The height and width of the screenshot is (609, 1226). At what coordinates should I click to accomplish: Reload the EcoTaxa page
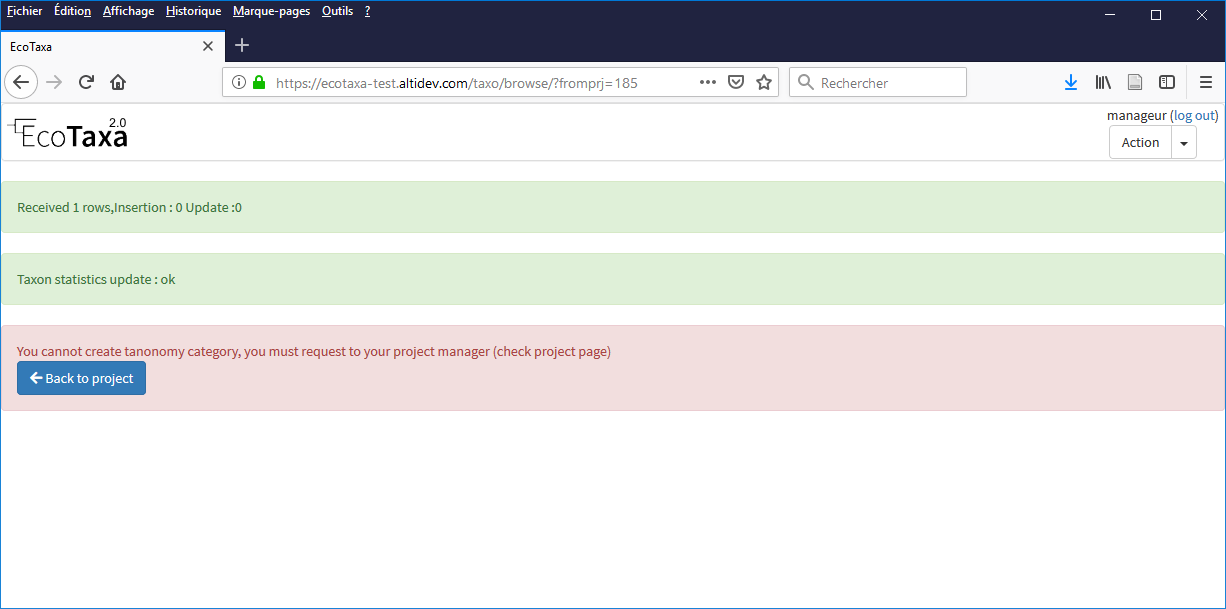[x=86, y=82]
